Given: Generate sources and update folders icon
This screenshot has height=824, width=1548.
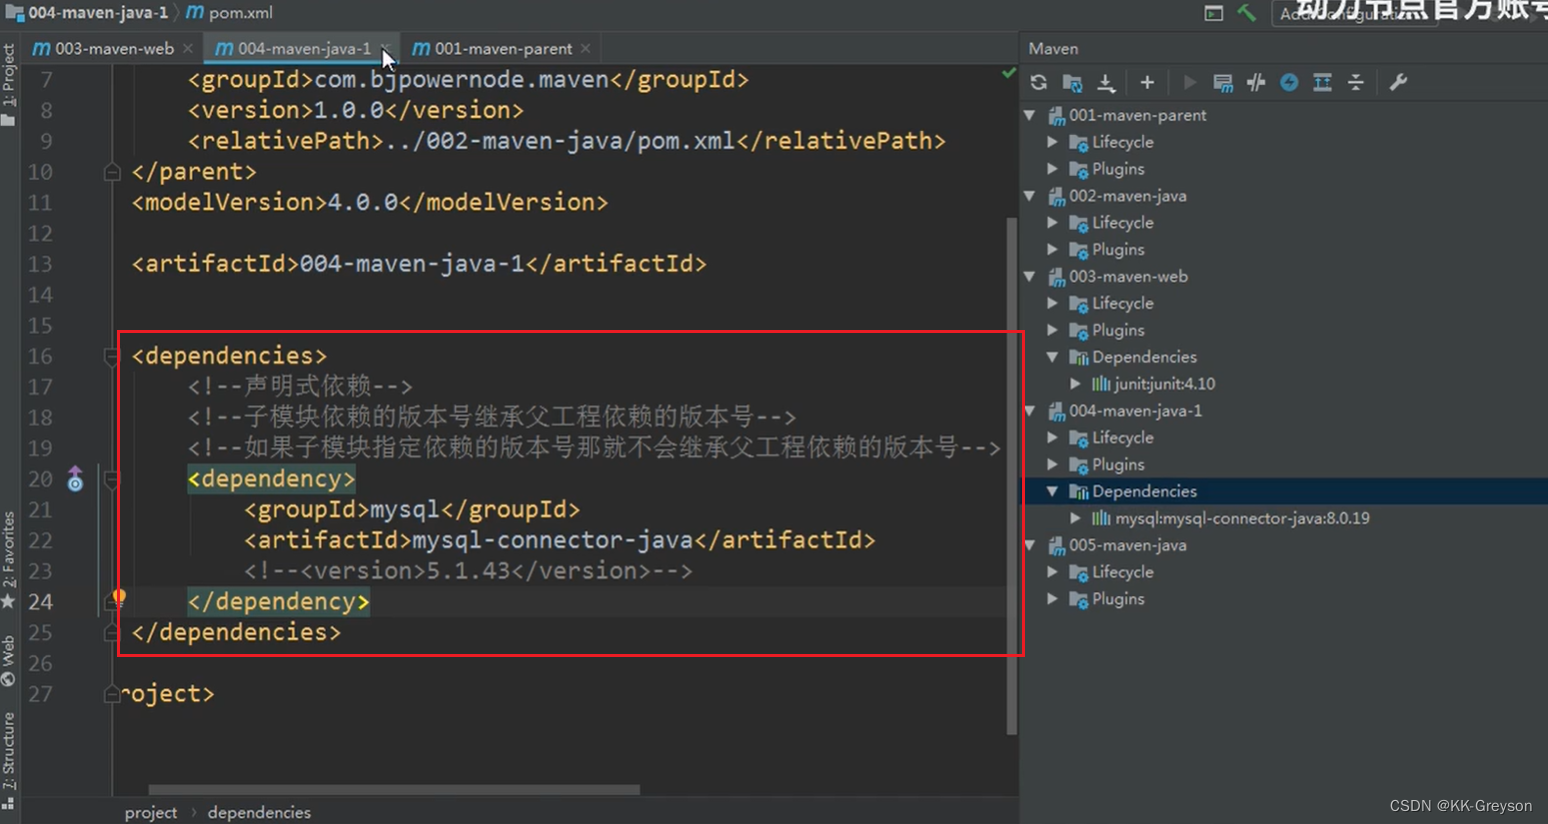Looking at the screenshot, I should click(1072, 83).
